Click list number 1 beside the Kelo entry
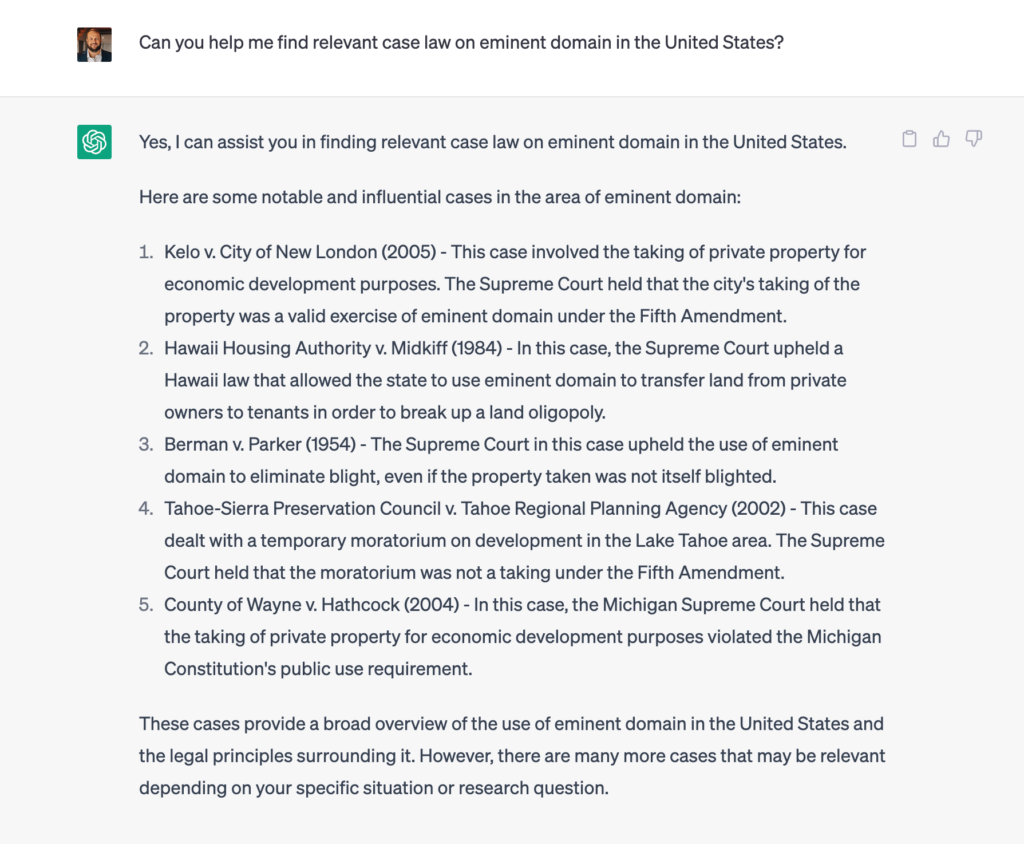The width and height of the screenshot is (1024, 844). (146, 252)
